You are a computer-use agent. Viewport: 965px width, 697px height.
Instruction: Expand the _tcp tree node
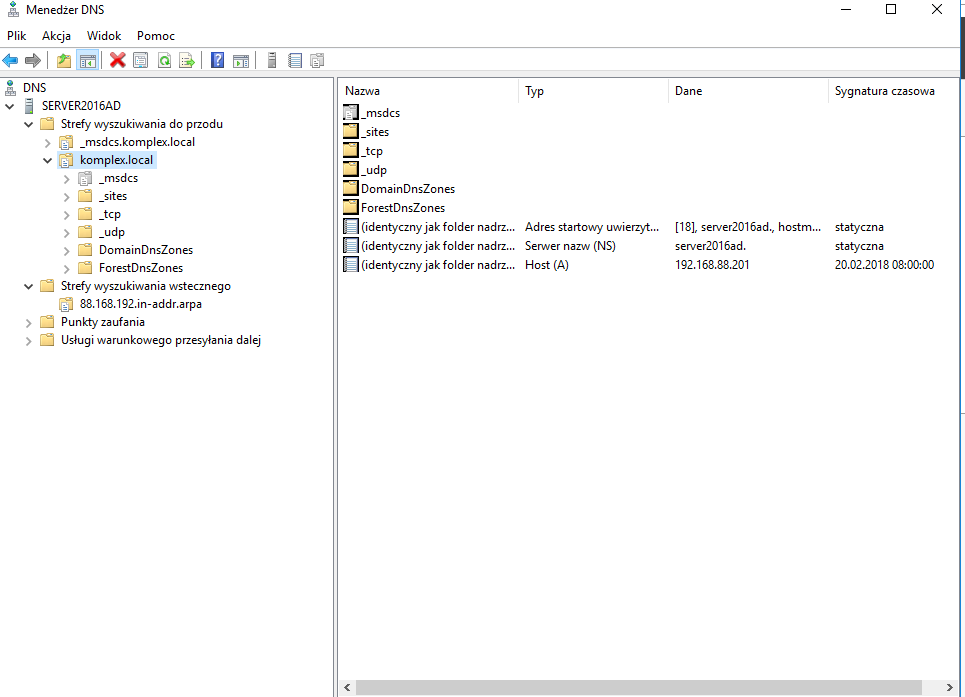pyautogui.click(x=66, y=215)
